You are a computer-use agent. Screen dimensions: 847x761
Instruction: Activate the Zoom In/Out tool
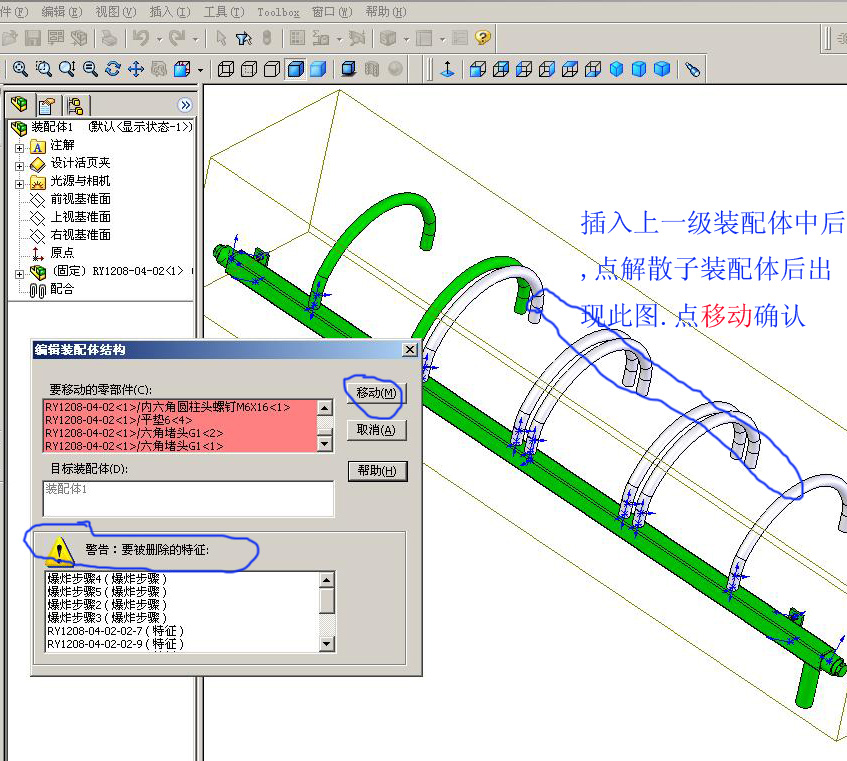point(67,69)
